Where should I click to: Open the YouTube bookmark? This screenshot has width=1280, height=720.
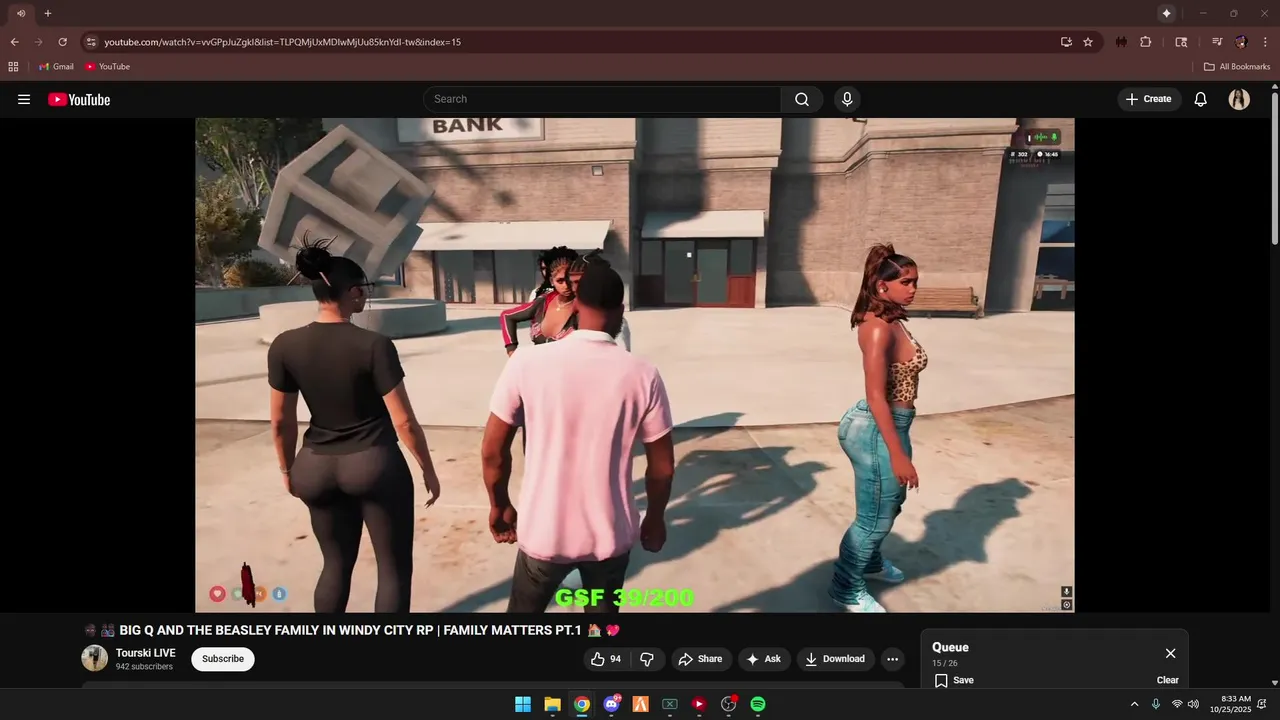[x=107, y=67]
